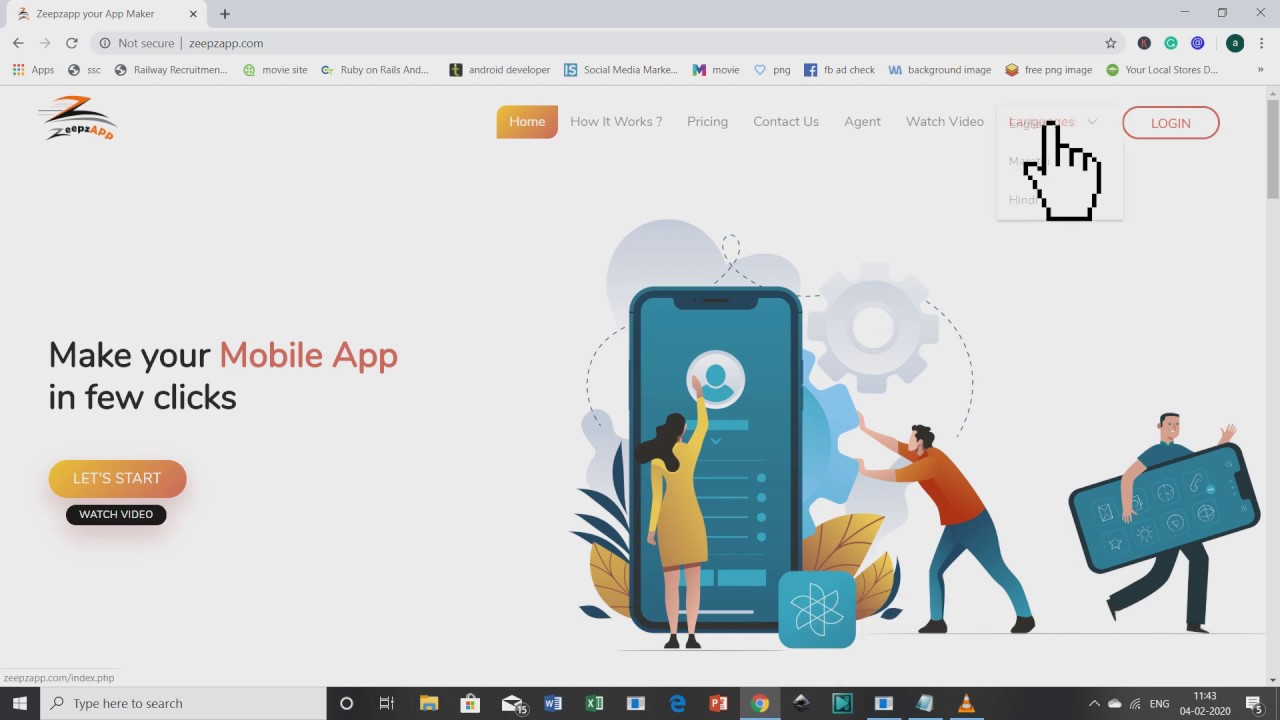The height and width of the screenshot is (720, 1280).
Task: Reload the page
Action: (71, 43)
